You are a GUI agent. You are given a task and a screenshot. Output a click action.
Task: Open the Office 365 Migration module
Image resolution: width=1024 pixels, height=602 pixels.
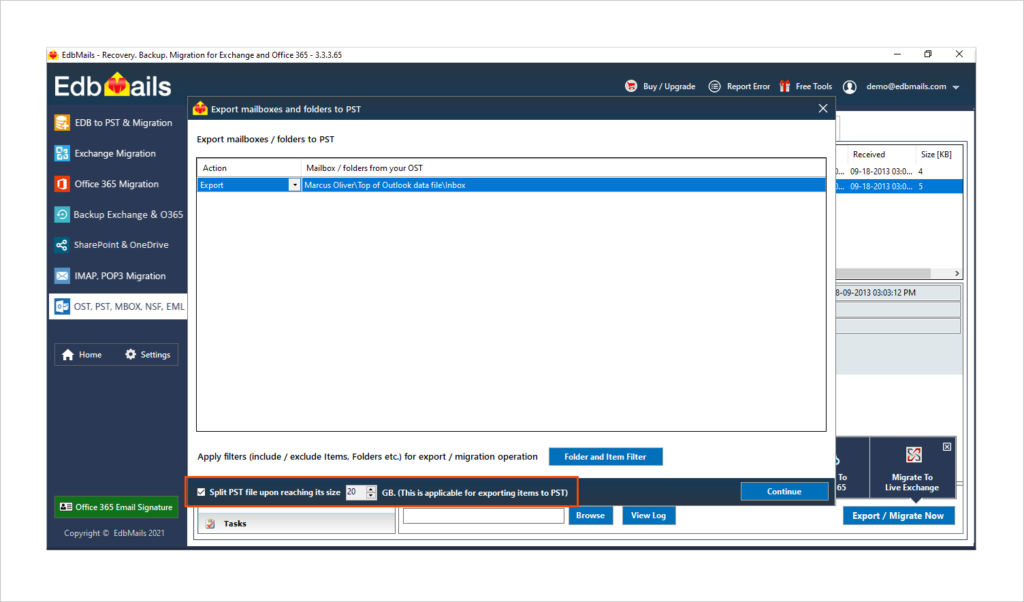107,184
